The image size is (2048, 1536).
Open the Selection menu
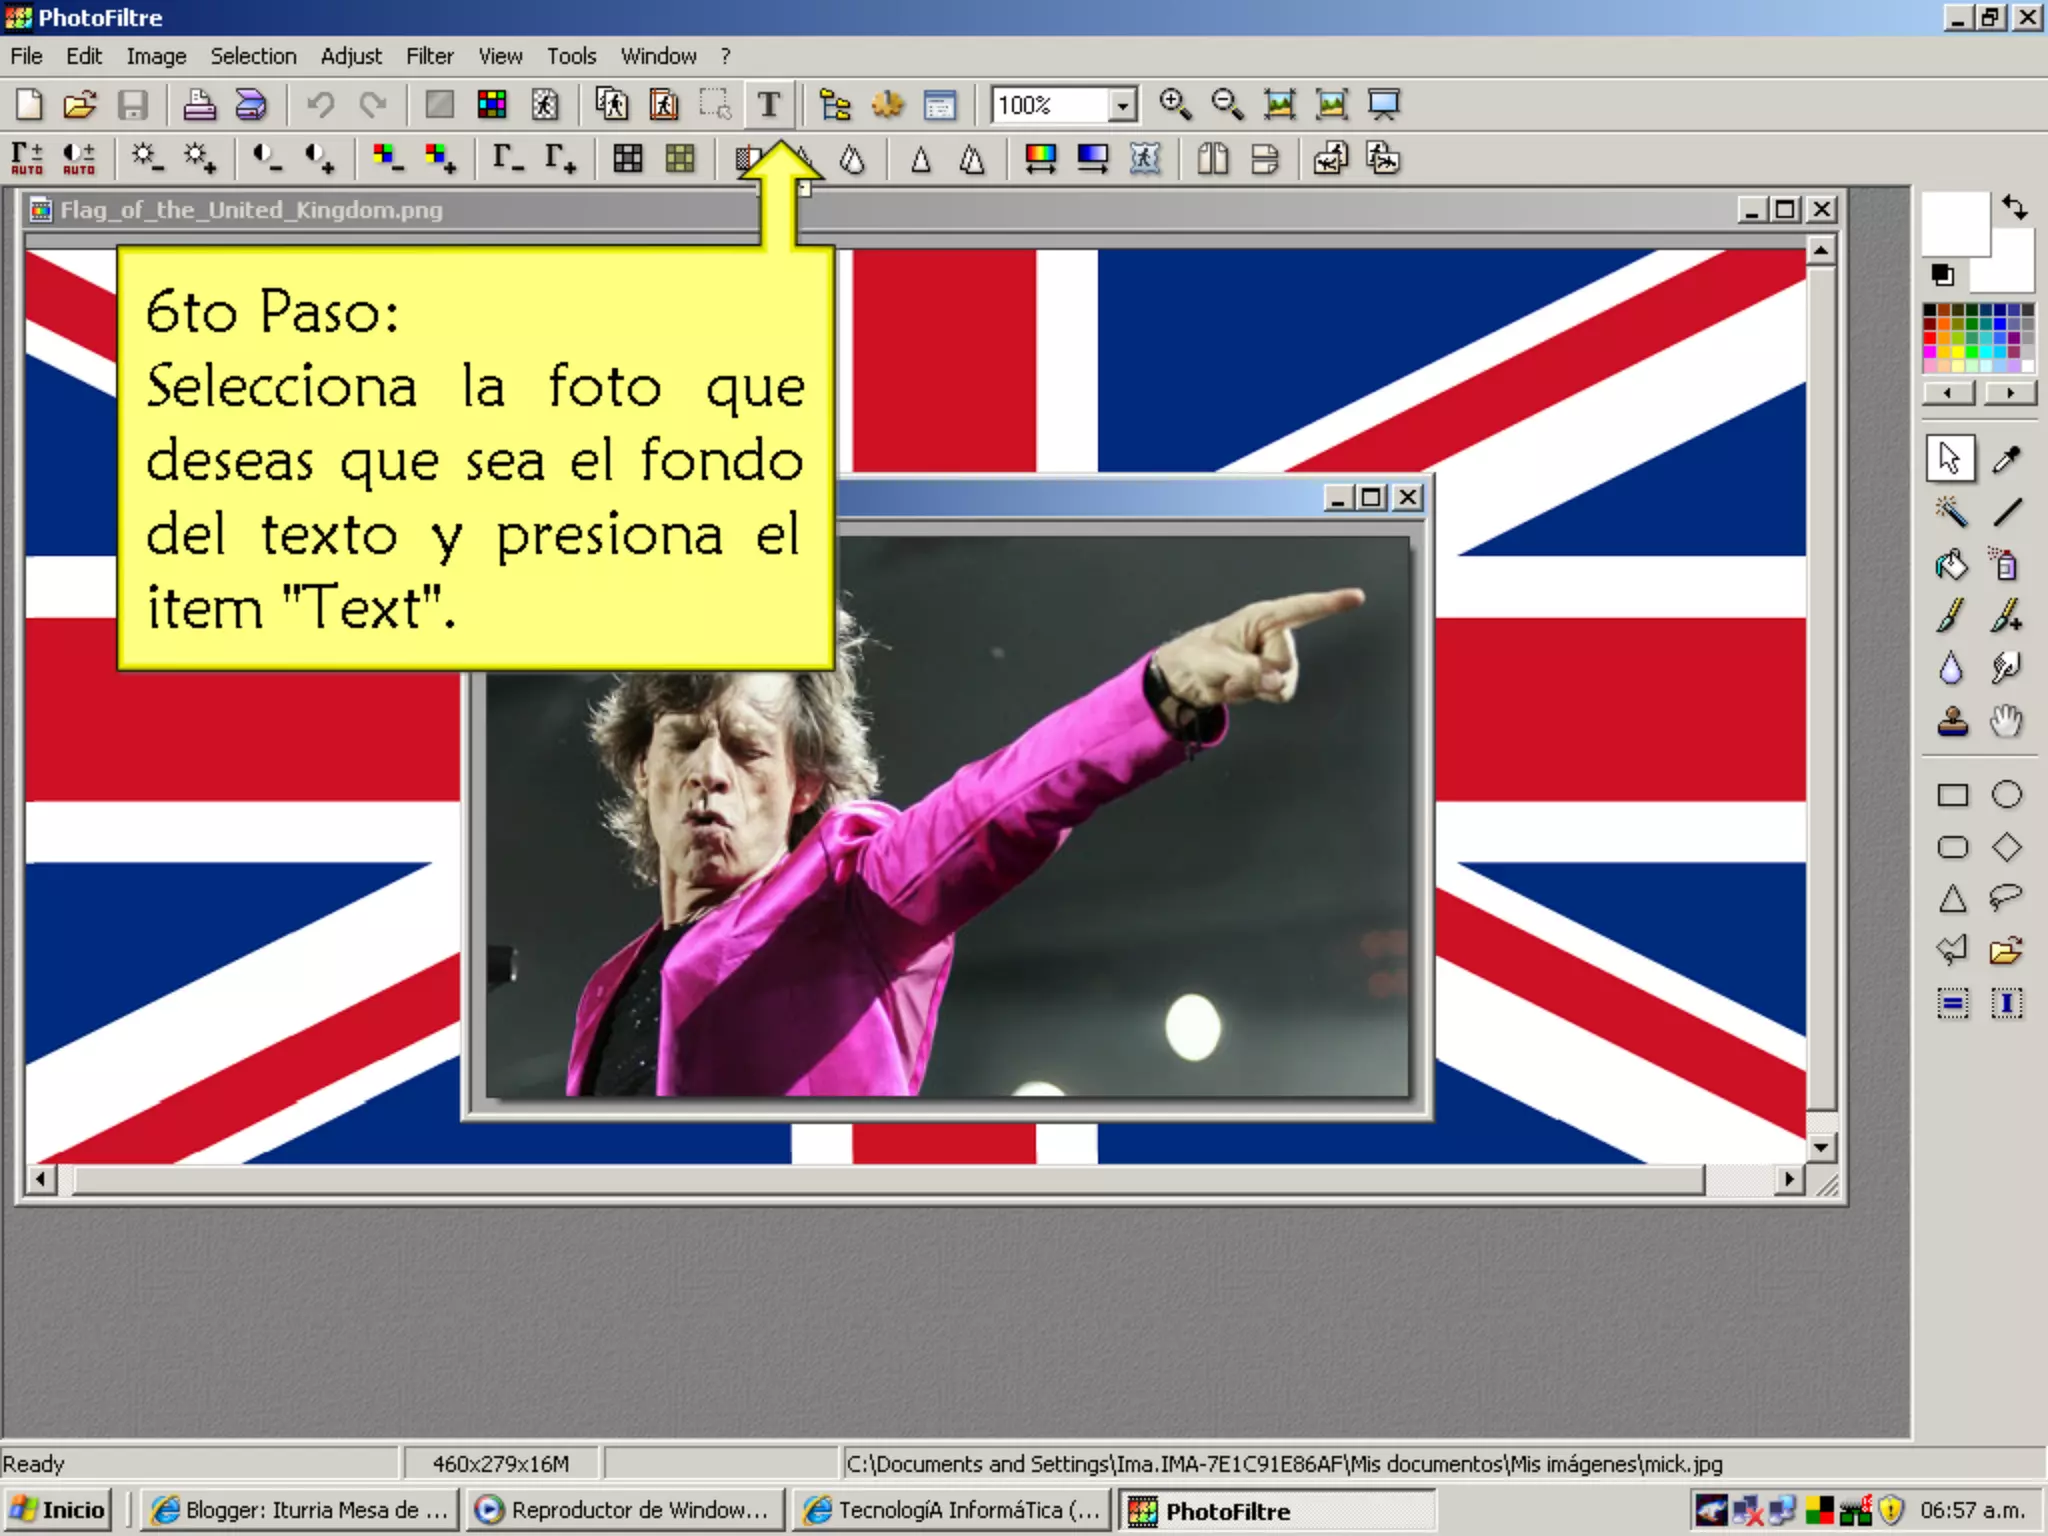tap(253, 56)
